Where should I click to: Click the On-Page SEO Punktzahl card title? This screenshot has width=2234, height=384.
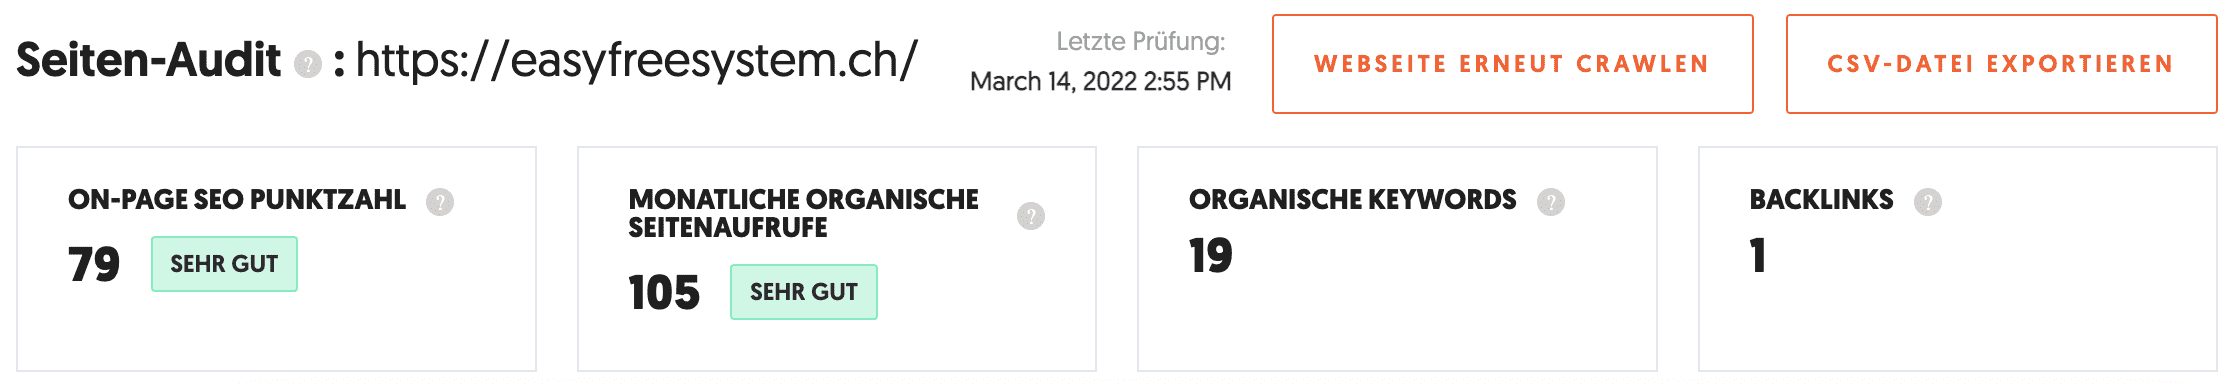tap(237, 200)
